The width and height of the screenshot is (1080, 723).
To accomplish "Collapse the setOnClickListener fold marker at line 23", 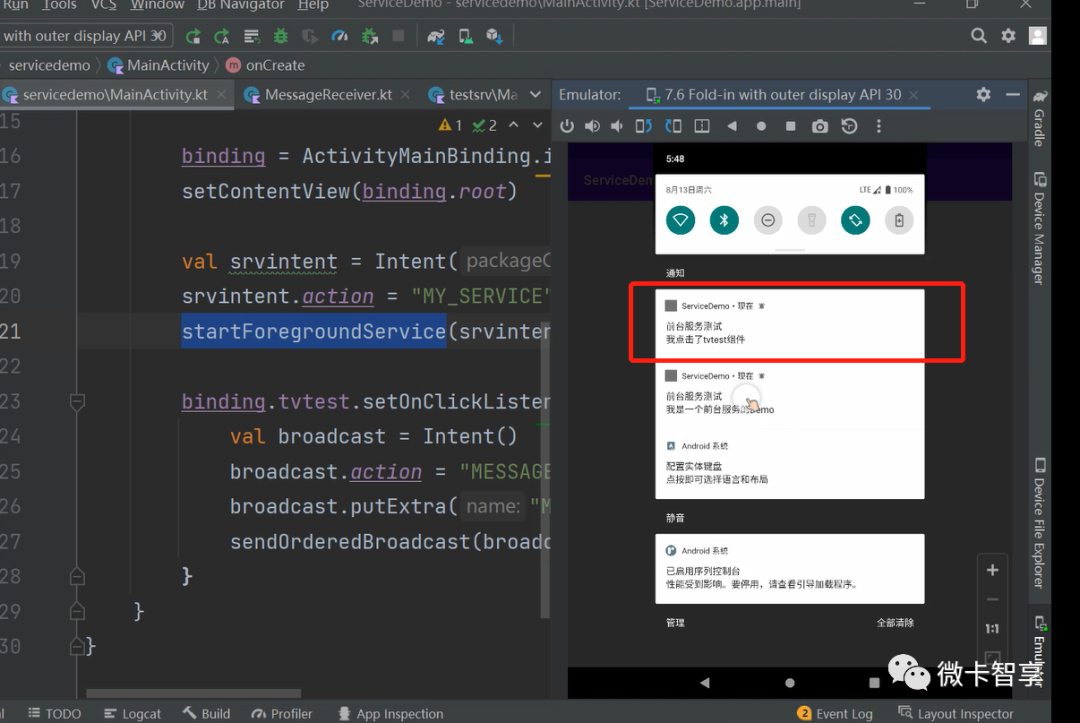I will click(x=77, y=401).
